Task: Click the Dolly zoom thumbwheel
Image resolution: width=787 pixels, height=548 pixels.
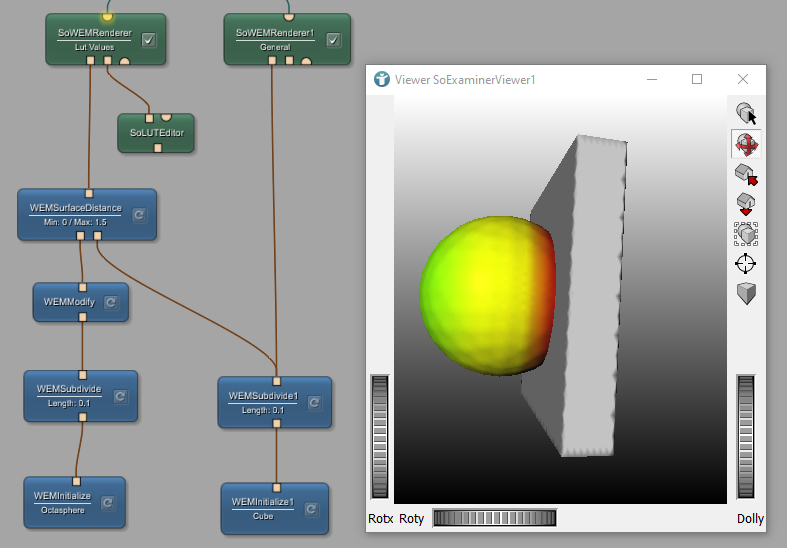Action: tap(746, 436)
